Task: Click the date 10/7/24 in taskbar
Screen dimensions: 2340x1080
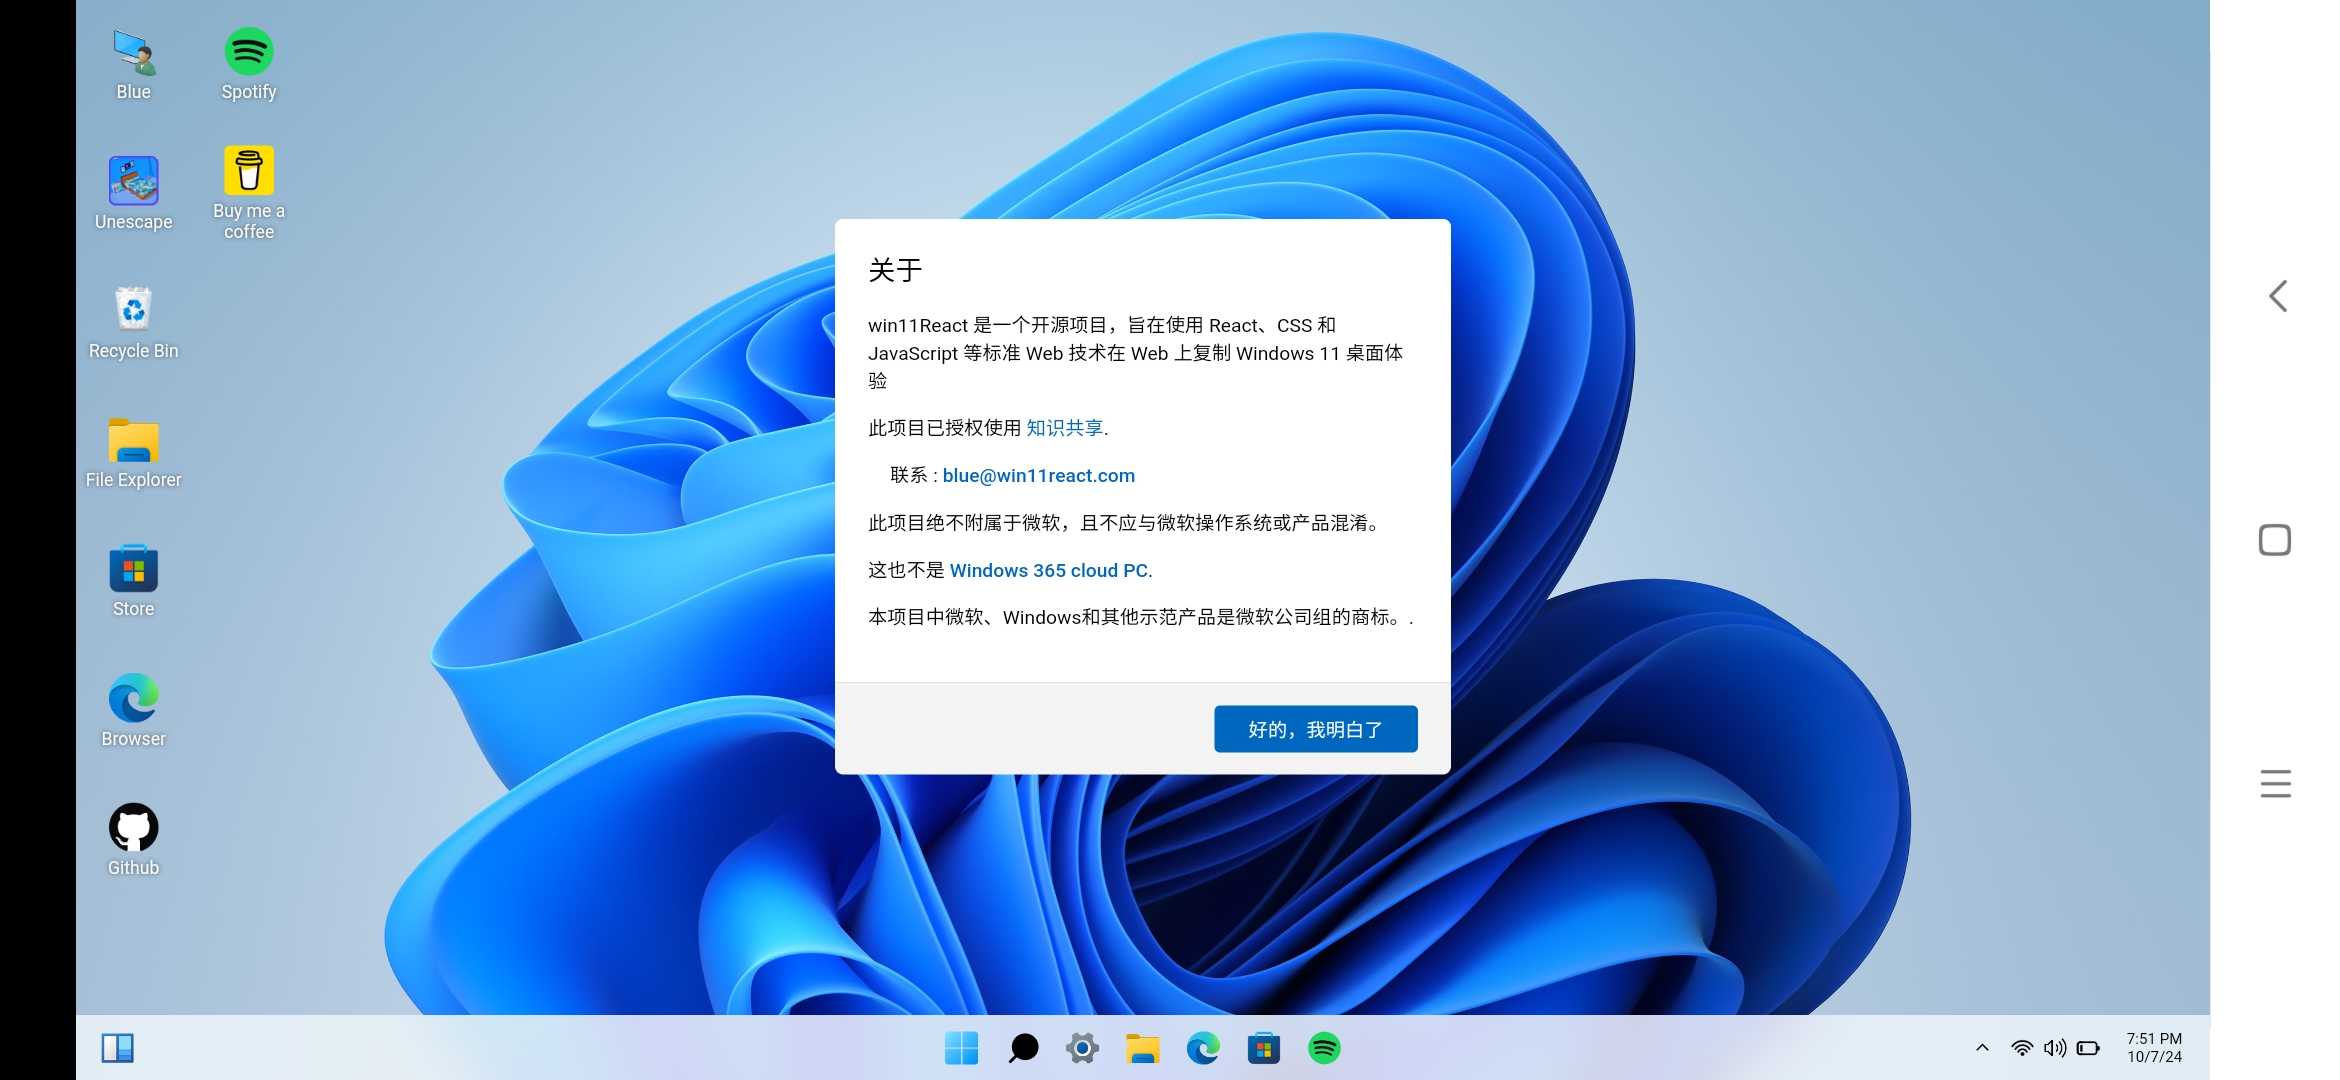Action: click(x=2154, y=1057)
